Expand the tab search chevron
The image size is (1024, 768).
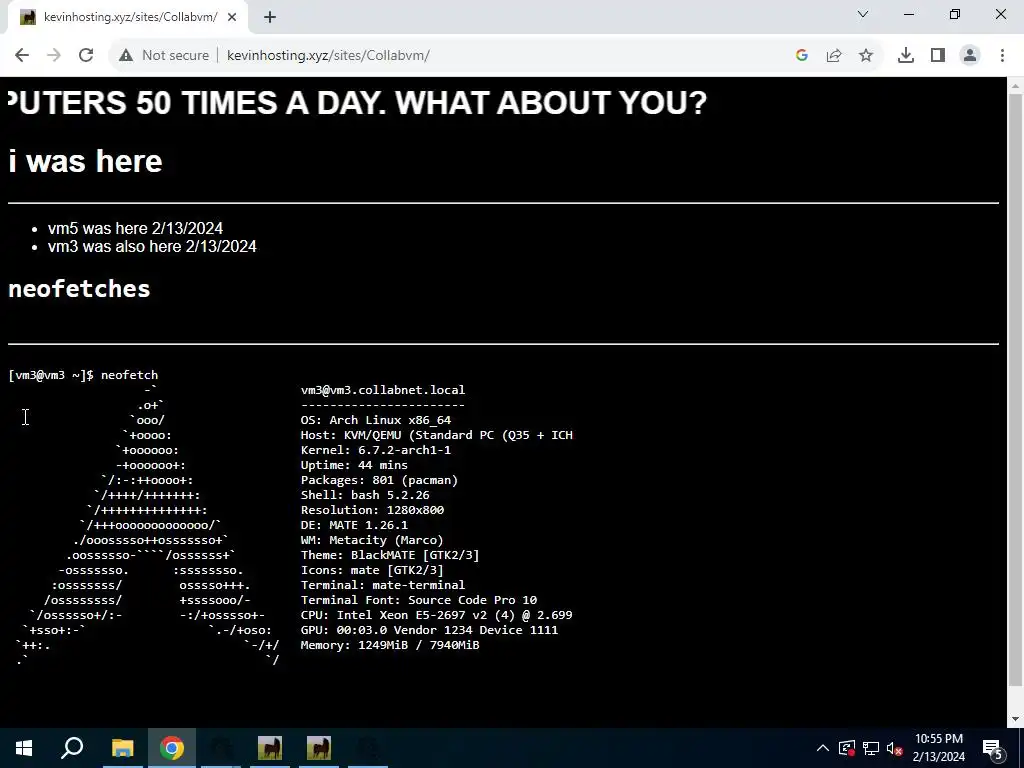click(x=863, y=14)
